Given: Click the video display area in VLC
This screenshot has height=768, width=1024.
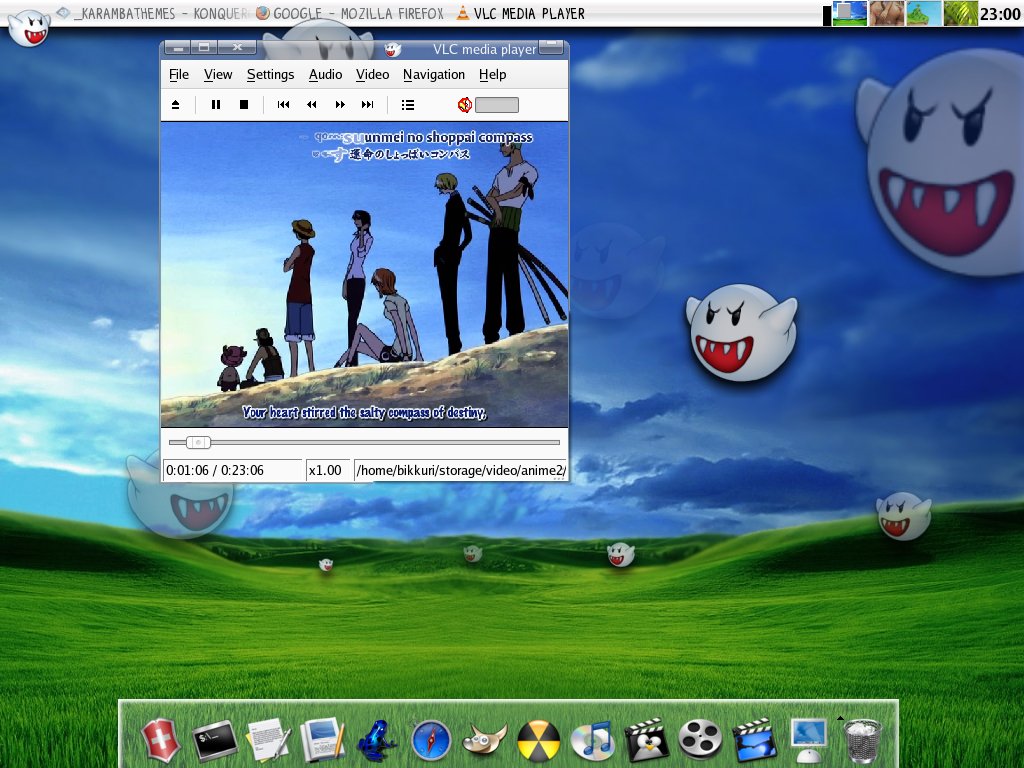Looking at the screenshot, I should 364,274.
